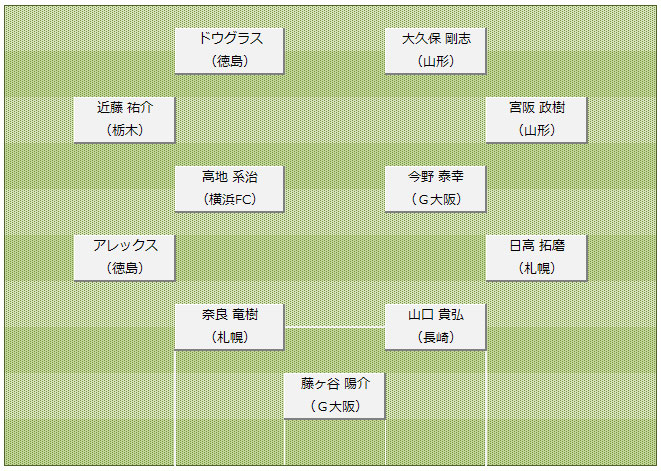Select (札幌) label under 日高 拓磨
The width and height of the screenshot is (661, 471).
click(536, 268)
